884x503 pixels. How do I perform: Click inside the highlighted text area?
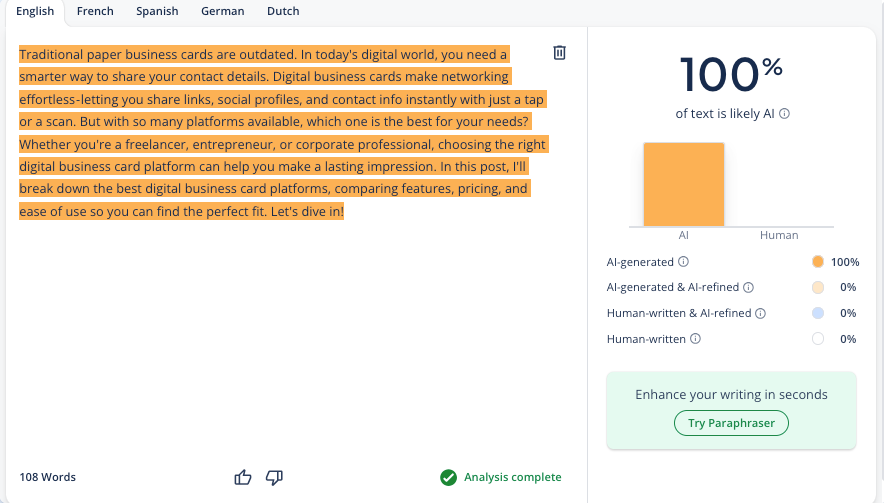pos(284,133)
